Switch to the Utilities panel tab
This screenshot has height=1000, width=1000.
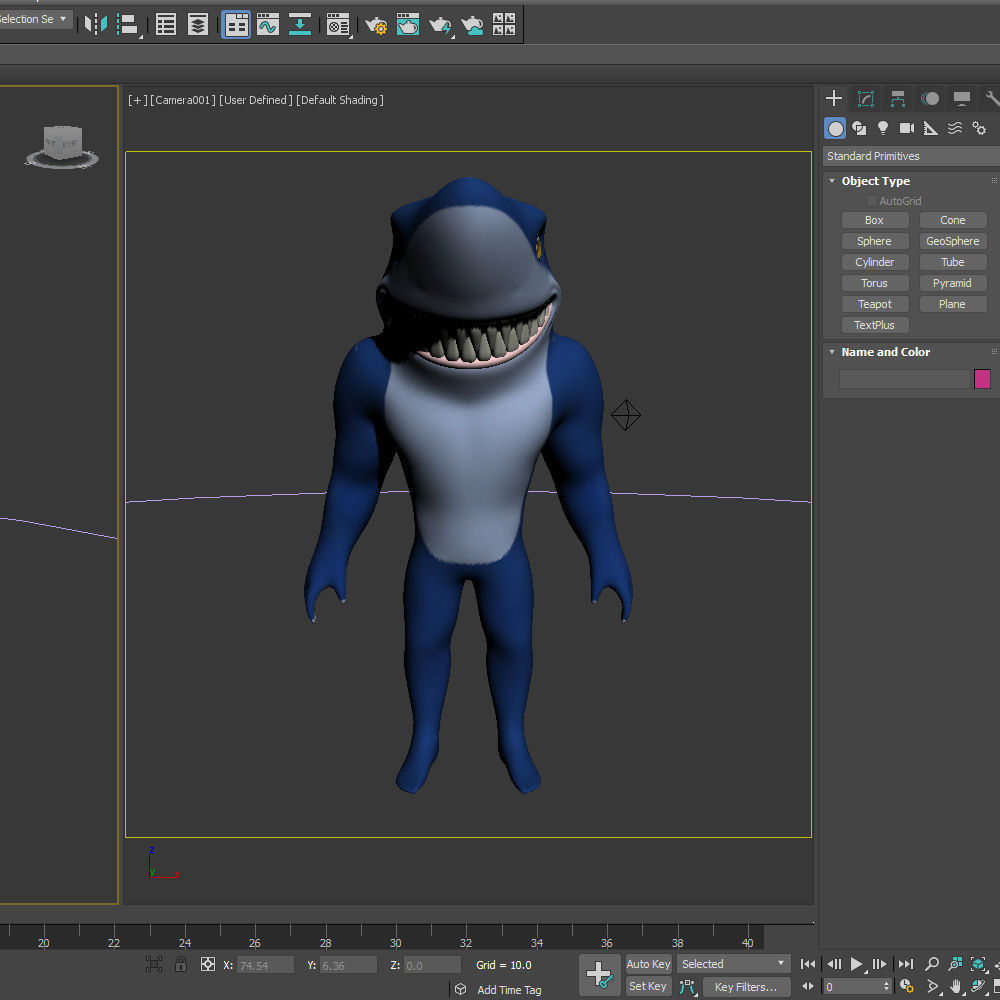click(x=992, y=98)
